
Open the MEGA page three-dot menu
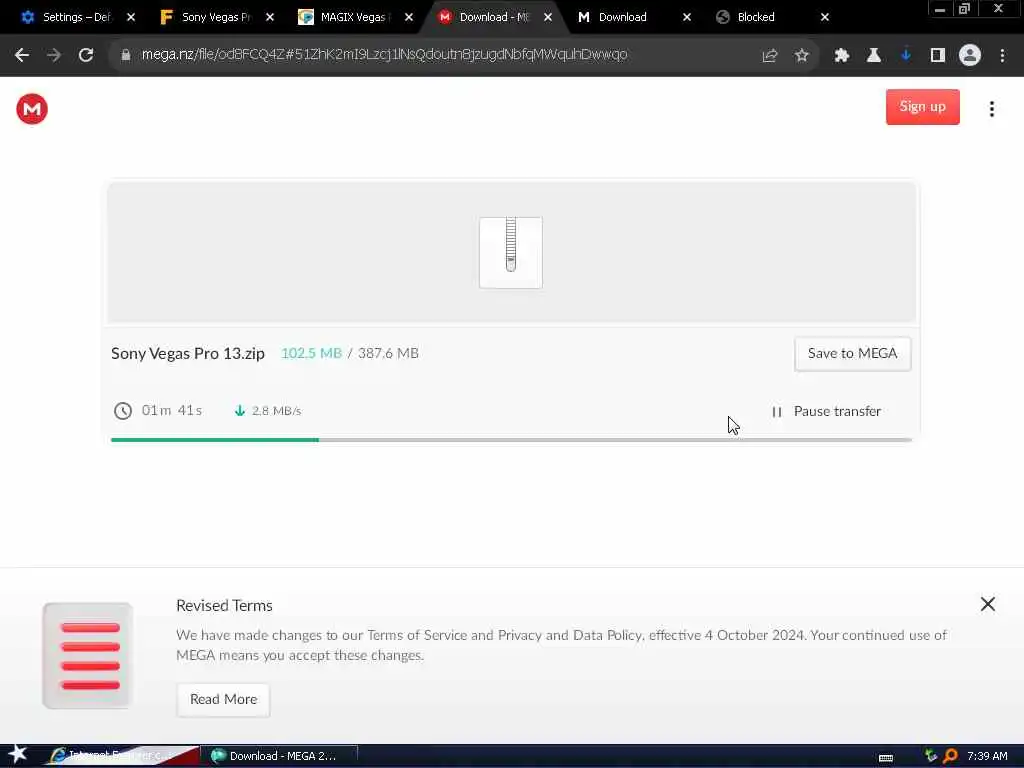[991, 109]
